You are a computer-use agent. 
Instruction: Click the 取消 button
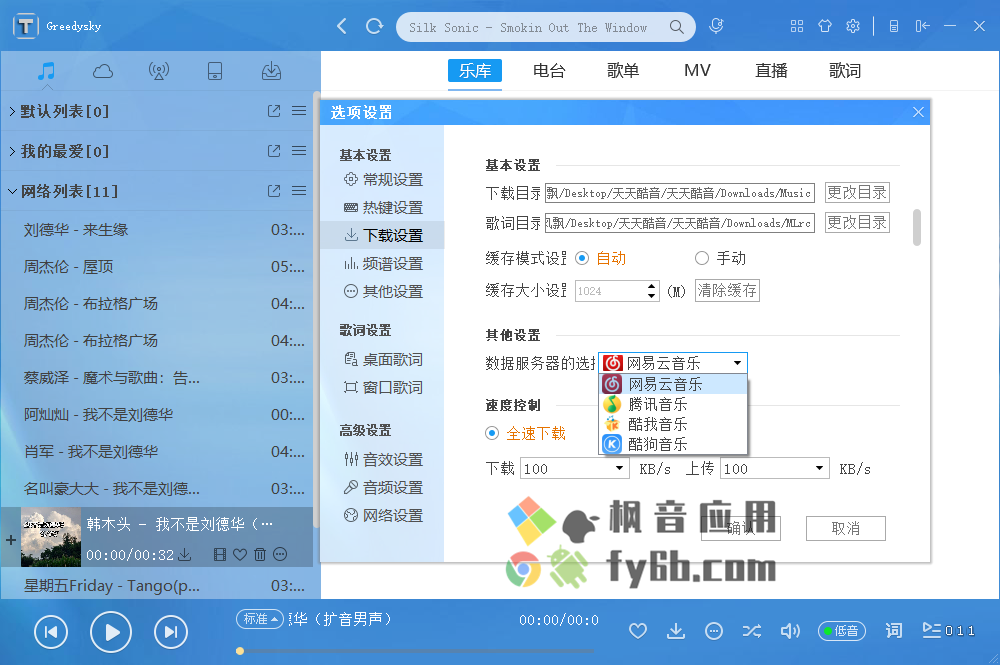coord(846,529)
